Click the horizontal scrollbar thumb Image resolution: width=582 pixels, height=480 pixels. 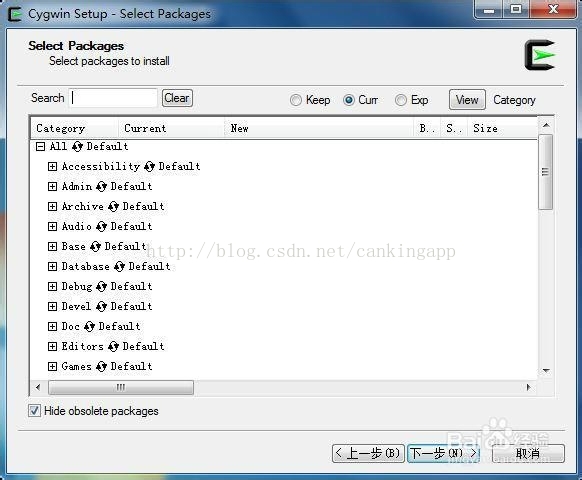[121, 388]
